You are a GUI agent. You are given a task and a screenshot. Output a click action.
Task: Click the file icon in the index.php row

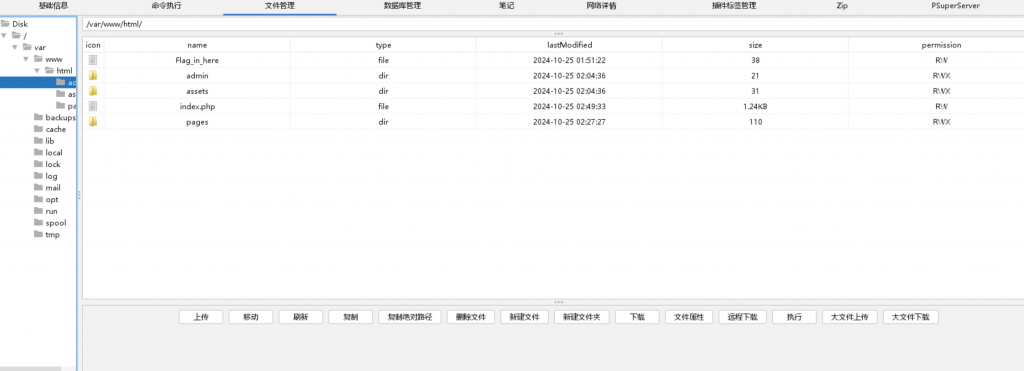click(93, 106)
